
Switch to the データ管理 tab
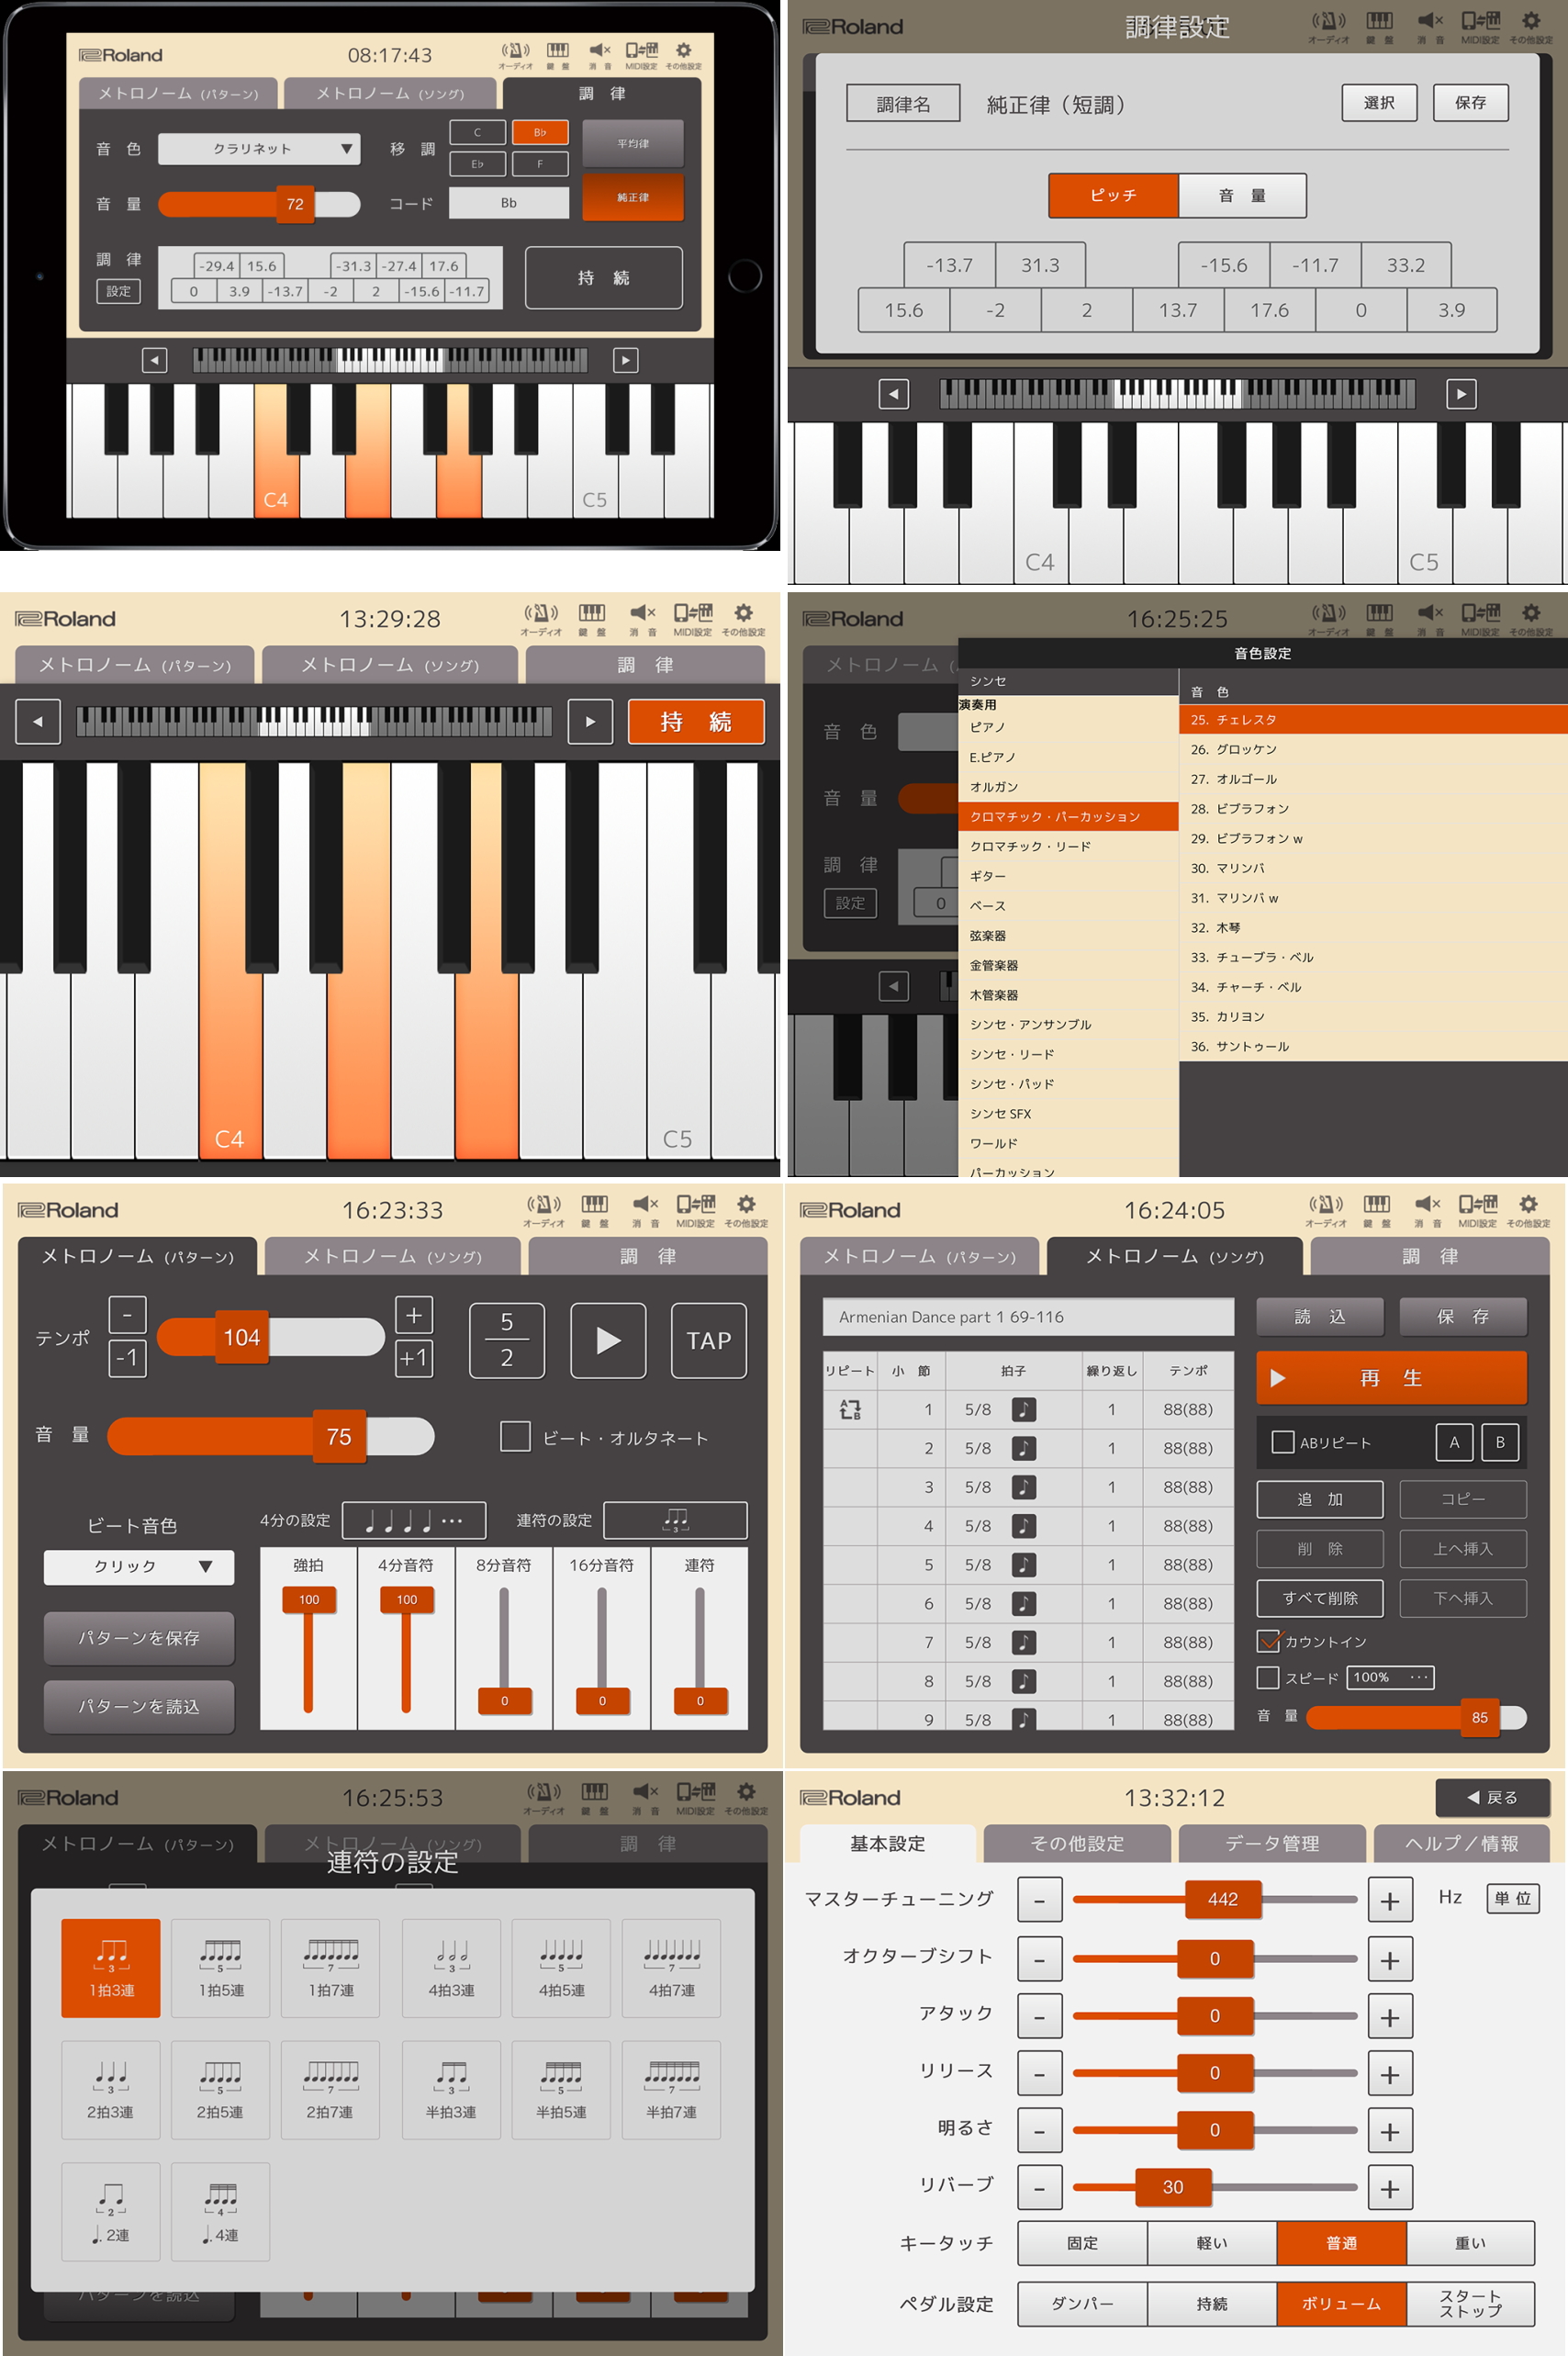pyautogui.click(x=1271, y=1843)
